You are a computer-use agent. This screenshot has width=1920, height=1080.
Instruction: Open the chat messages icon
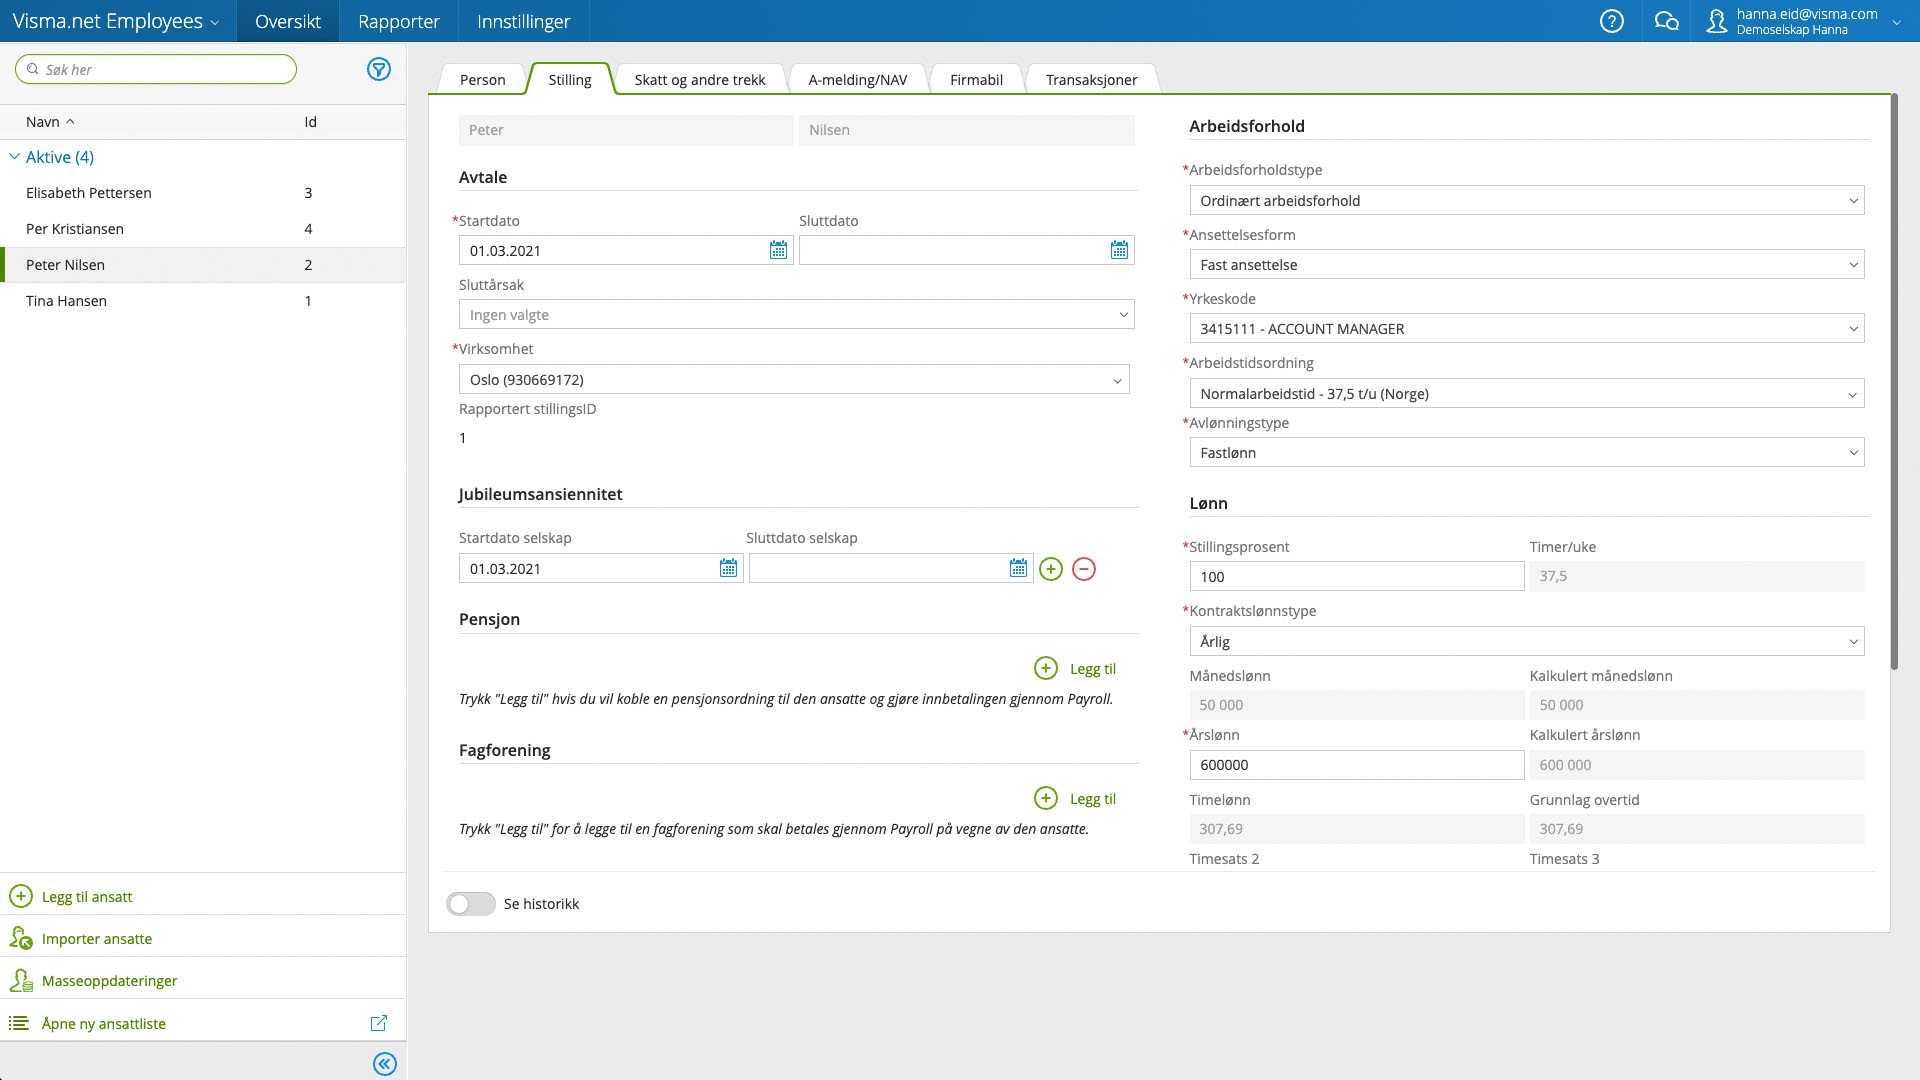click(x=1666, y=21)
